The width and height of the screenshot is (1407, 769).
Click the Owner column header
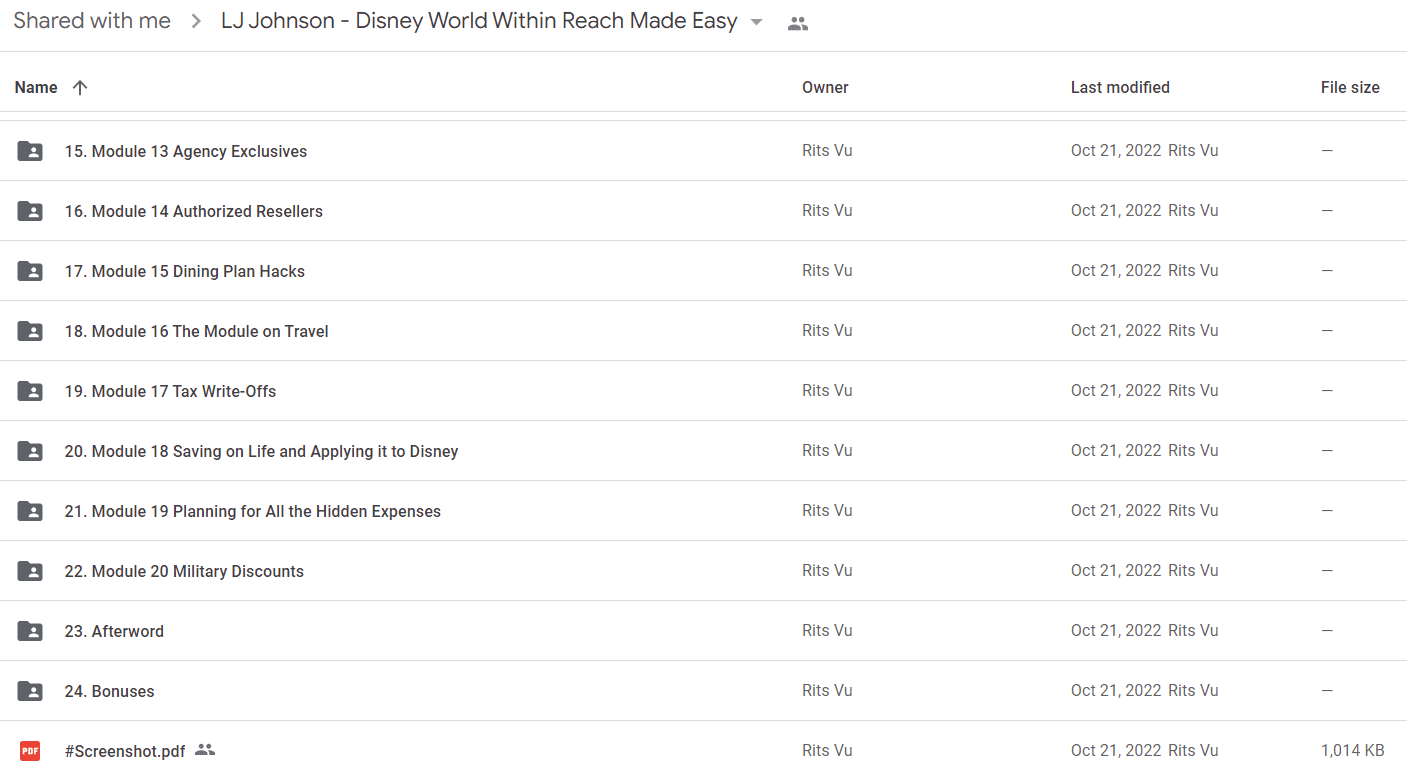(825, 87)
